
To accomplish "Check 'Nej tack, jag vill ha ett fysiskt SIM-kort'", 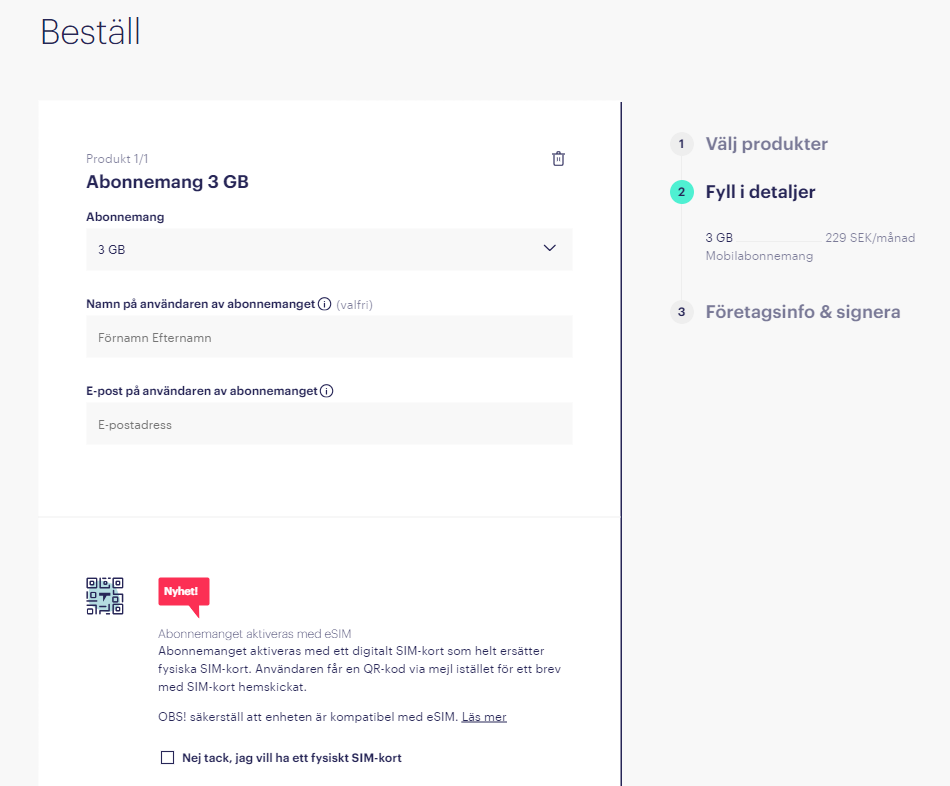I will (167, 758).
